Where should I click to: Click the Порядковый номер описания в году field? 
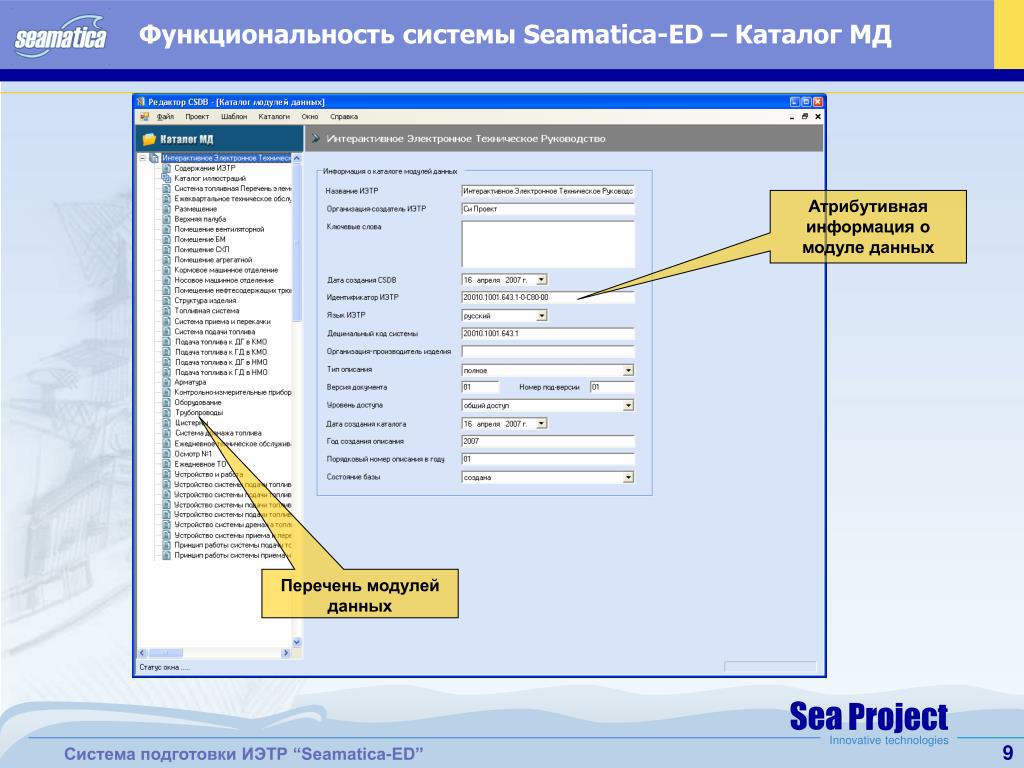(548, 459)
